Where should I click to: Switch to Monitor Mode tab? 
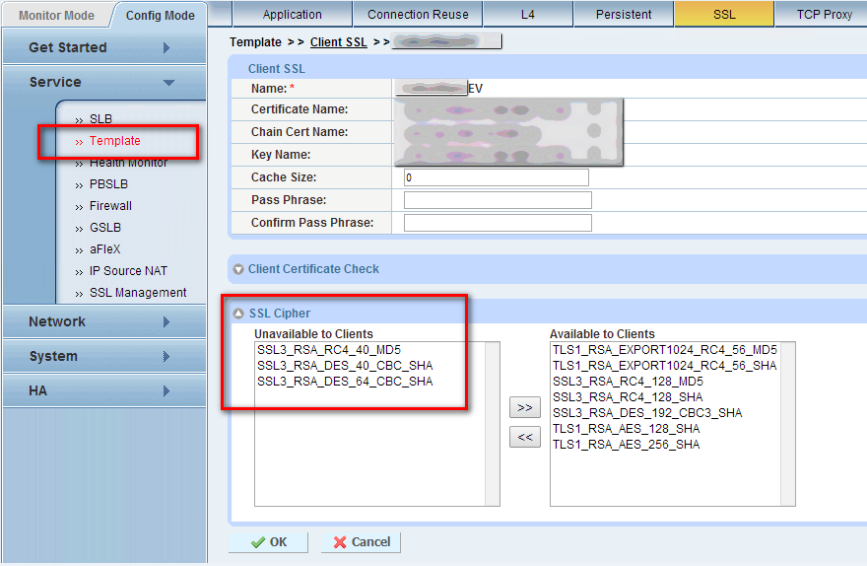click(x=56, y=15)
